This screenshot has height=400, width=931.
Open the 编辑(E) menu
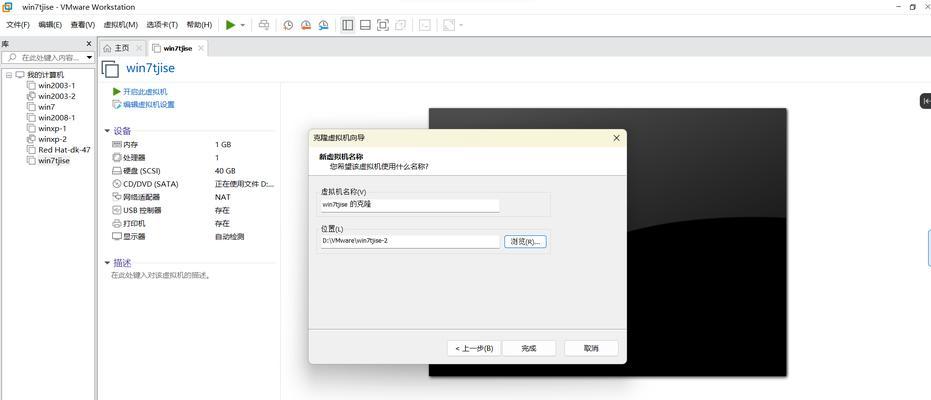pos(50,25)
